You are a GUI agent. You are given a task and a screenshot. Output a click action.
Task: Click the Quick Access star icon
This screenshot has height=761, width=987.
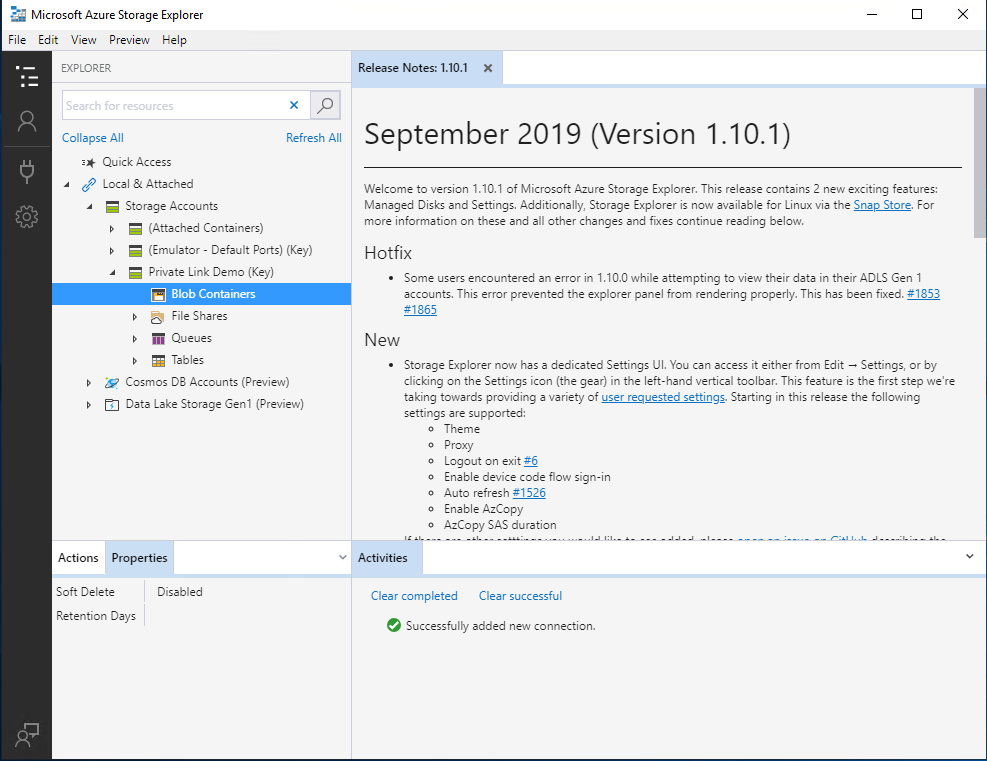88,162
